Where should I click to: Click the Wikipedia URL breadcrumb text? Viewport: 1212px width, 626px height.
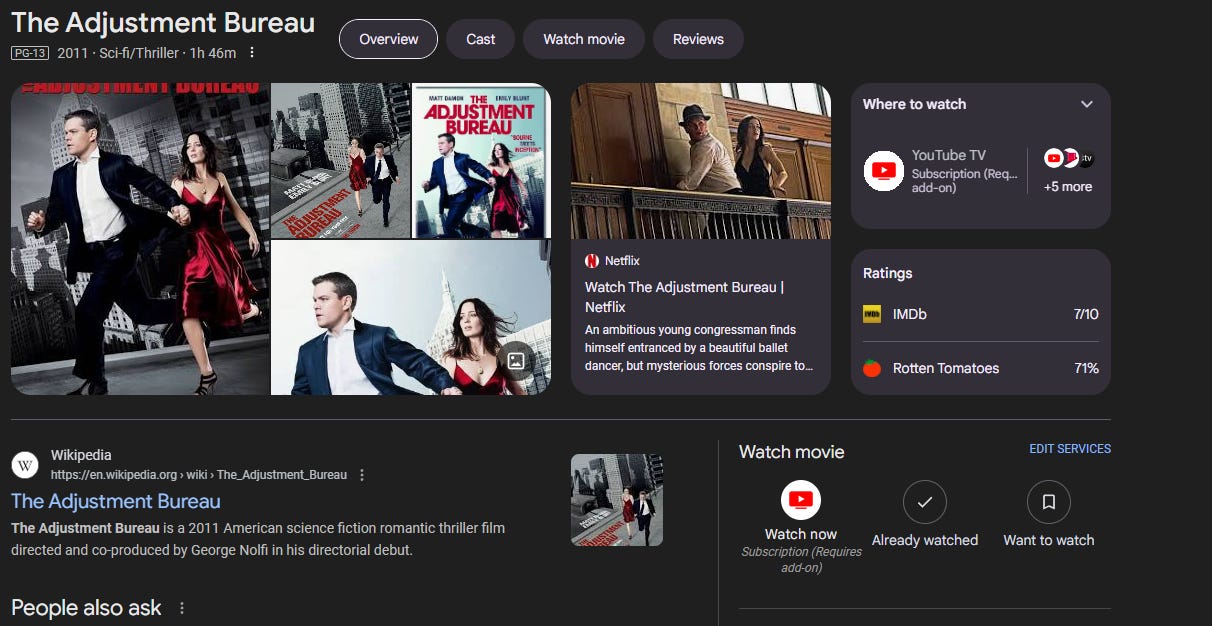click(x=199, y=475)
